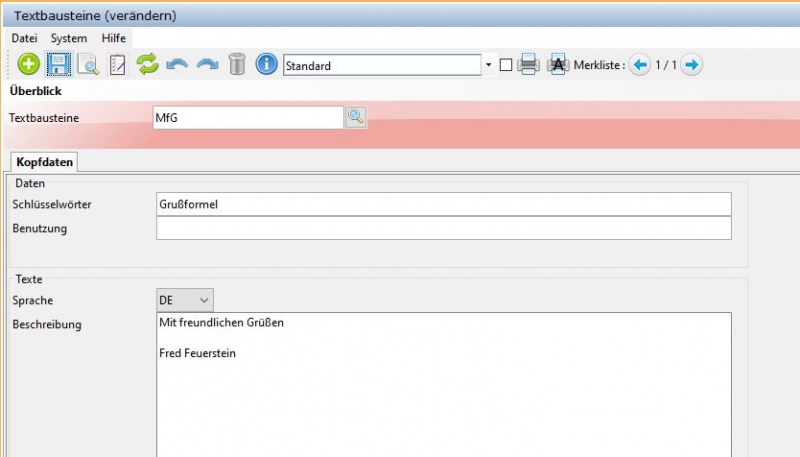Click the undo arrow icon
The width and height of the screenshot is (800, 457).
(x=177, y=65)
